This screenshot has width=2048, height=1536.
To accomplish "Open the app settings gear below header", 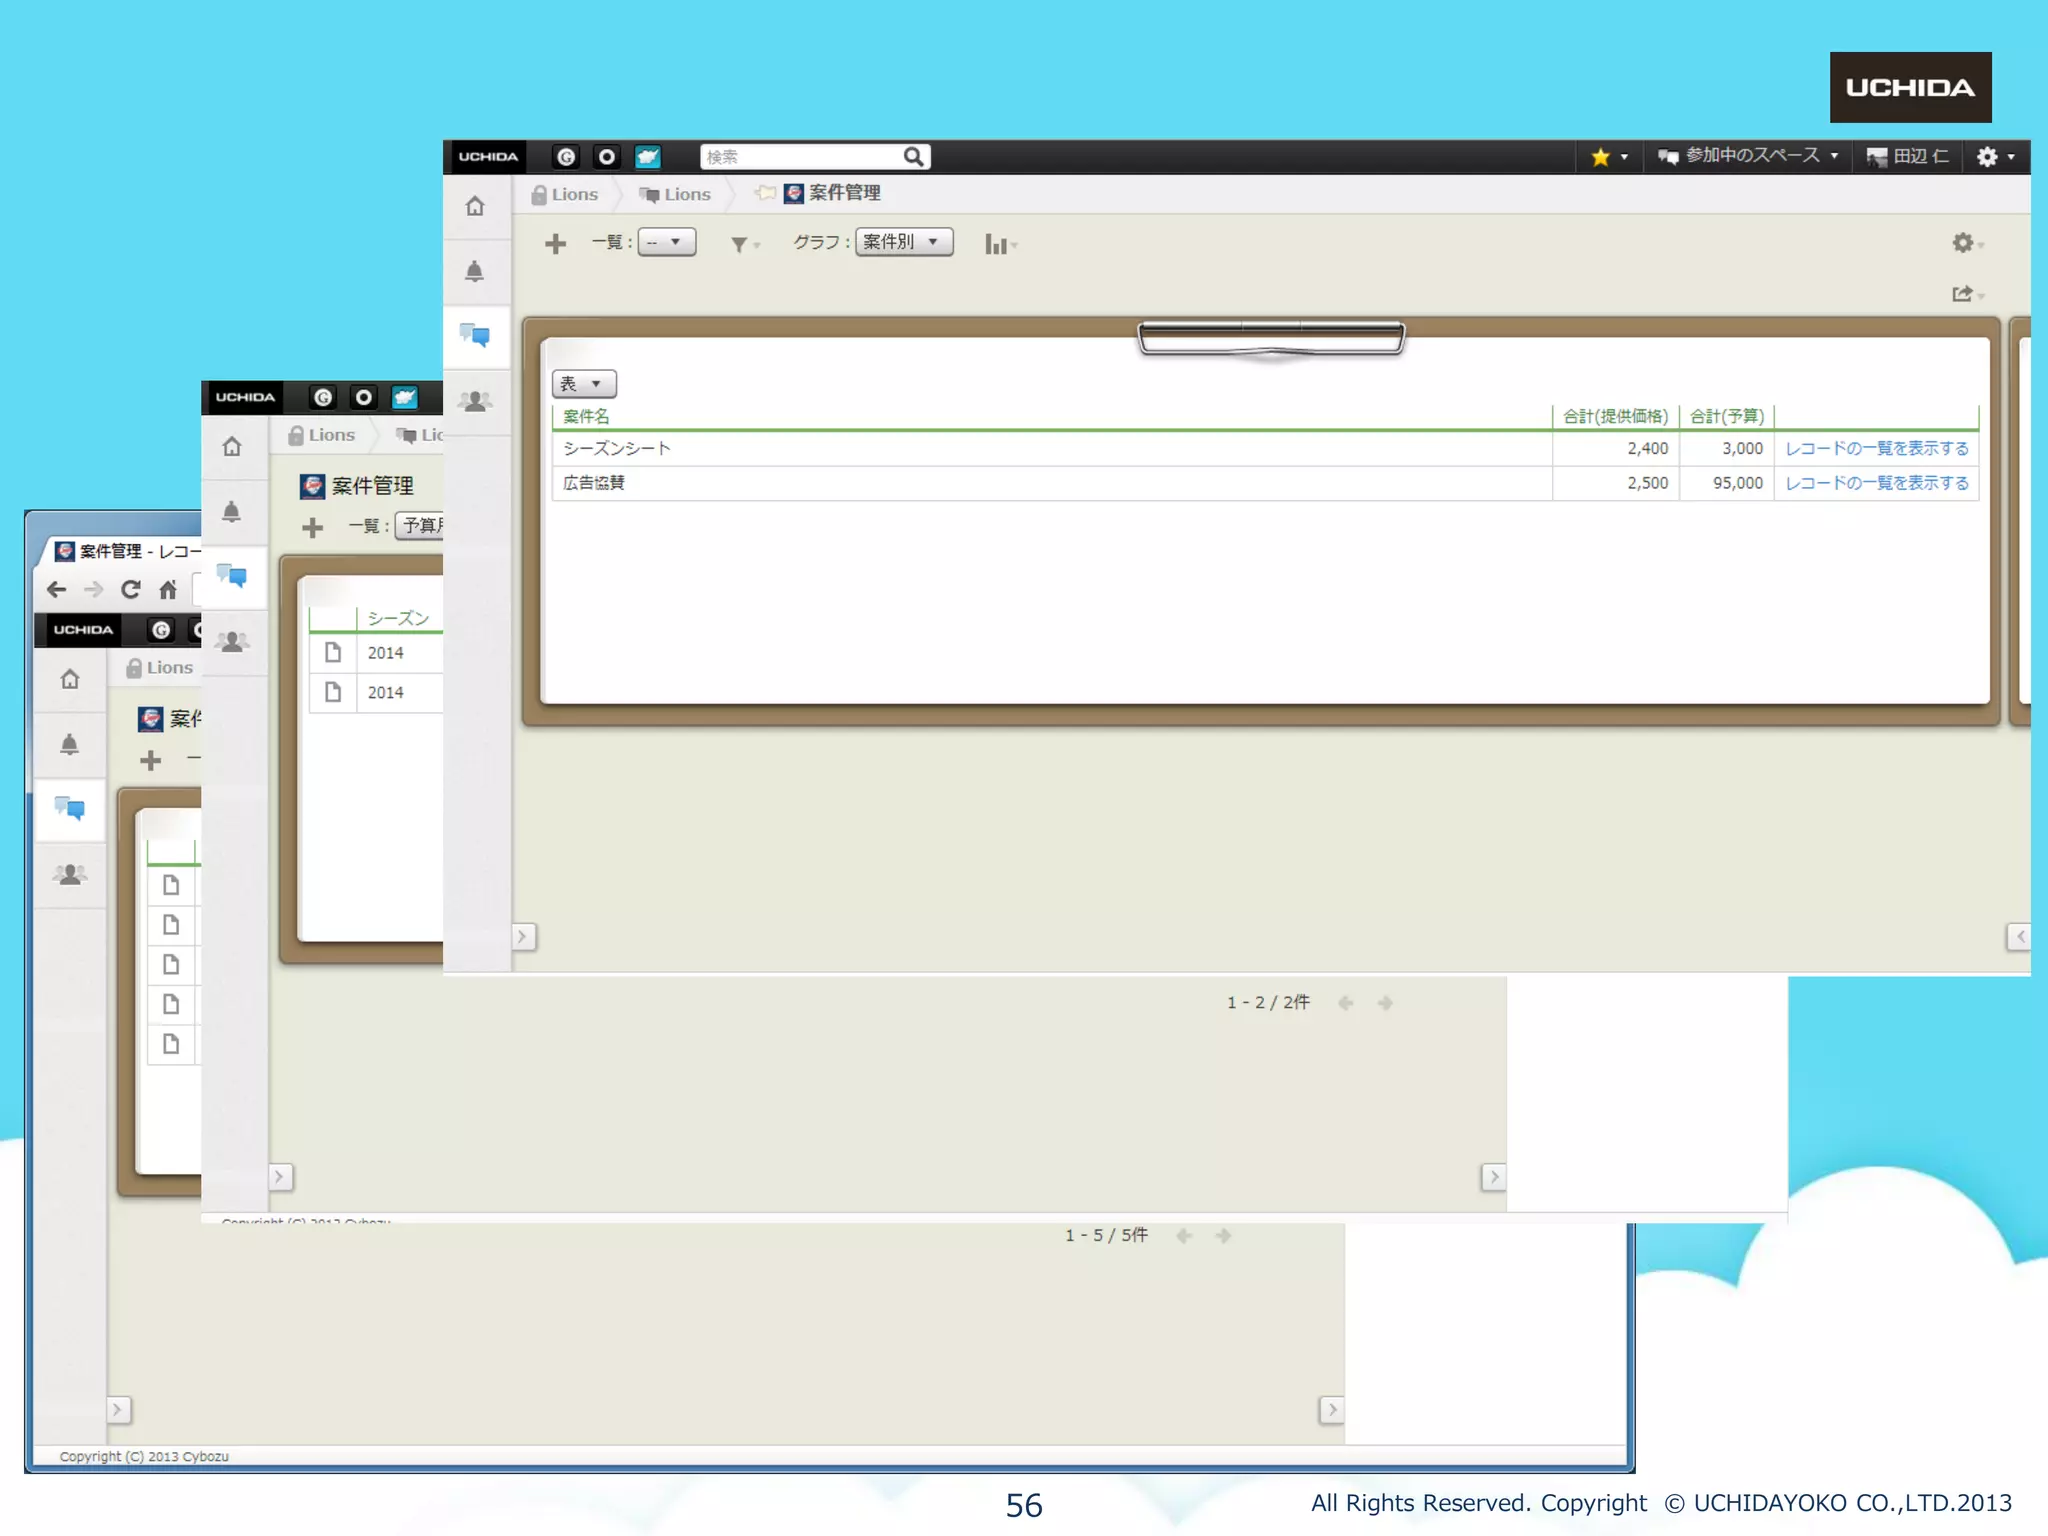I will point(1963,243).
